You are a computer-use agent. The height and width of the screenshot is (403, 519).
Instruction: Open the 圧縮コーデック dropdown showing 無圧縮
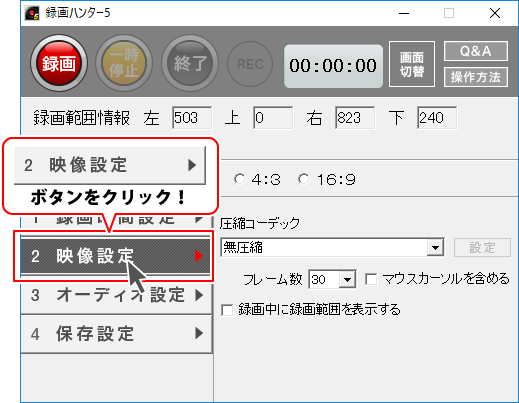[332, 247]
